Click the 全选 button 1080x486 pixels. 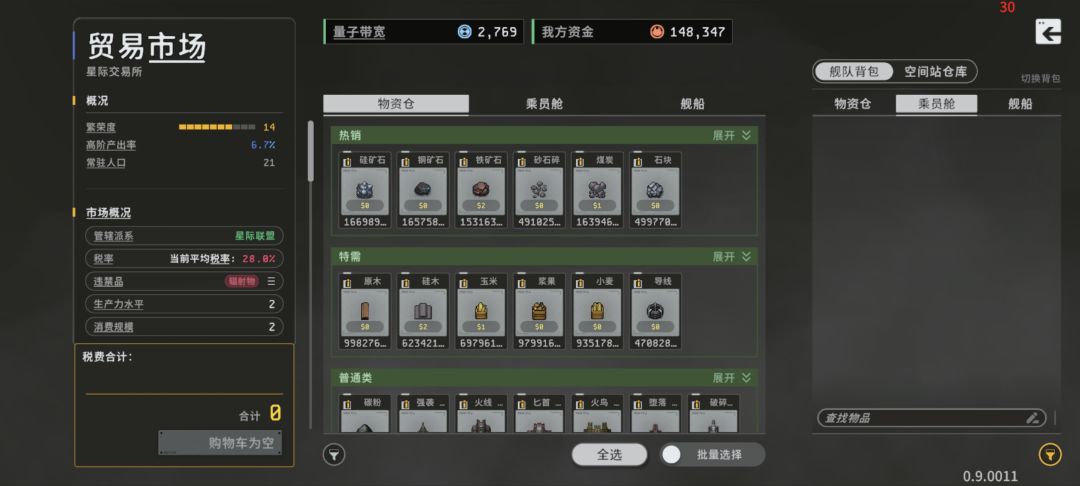(x=610, y=454)
